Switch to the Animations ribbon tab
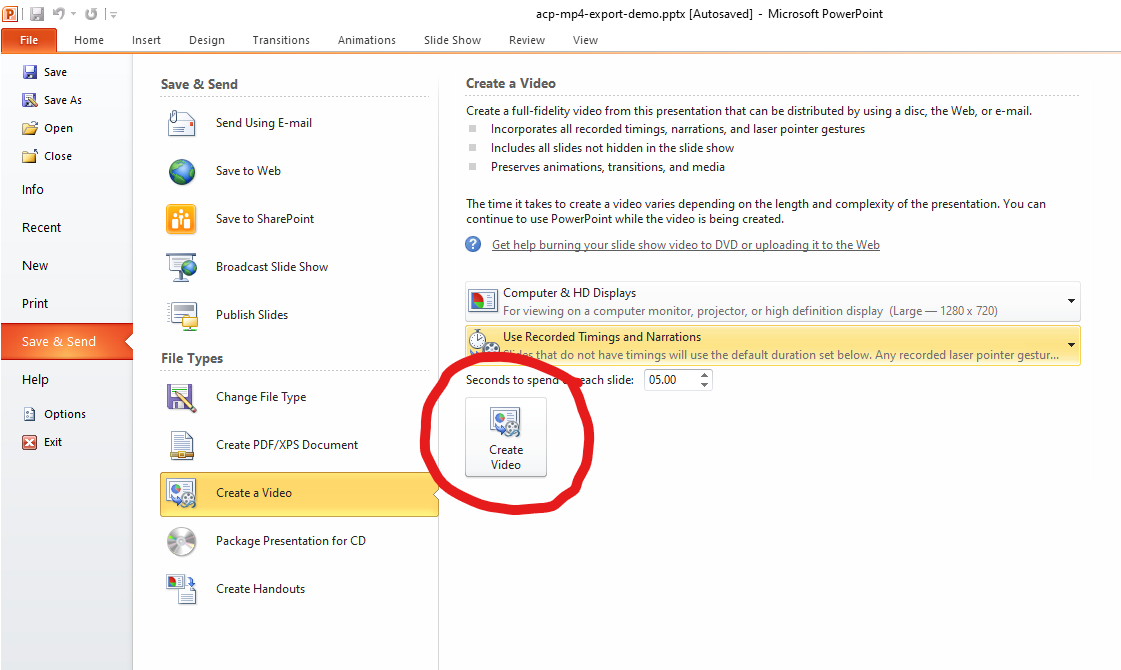This screenshot has width=1121, height=670. [x=366, y=40]
